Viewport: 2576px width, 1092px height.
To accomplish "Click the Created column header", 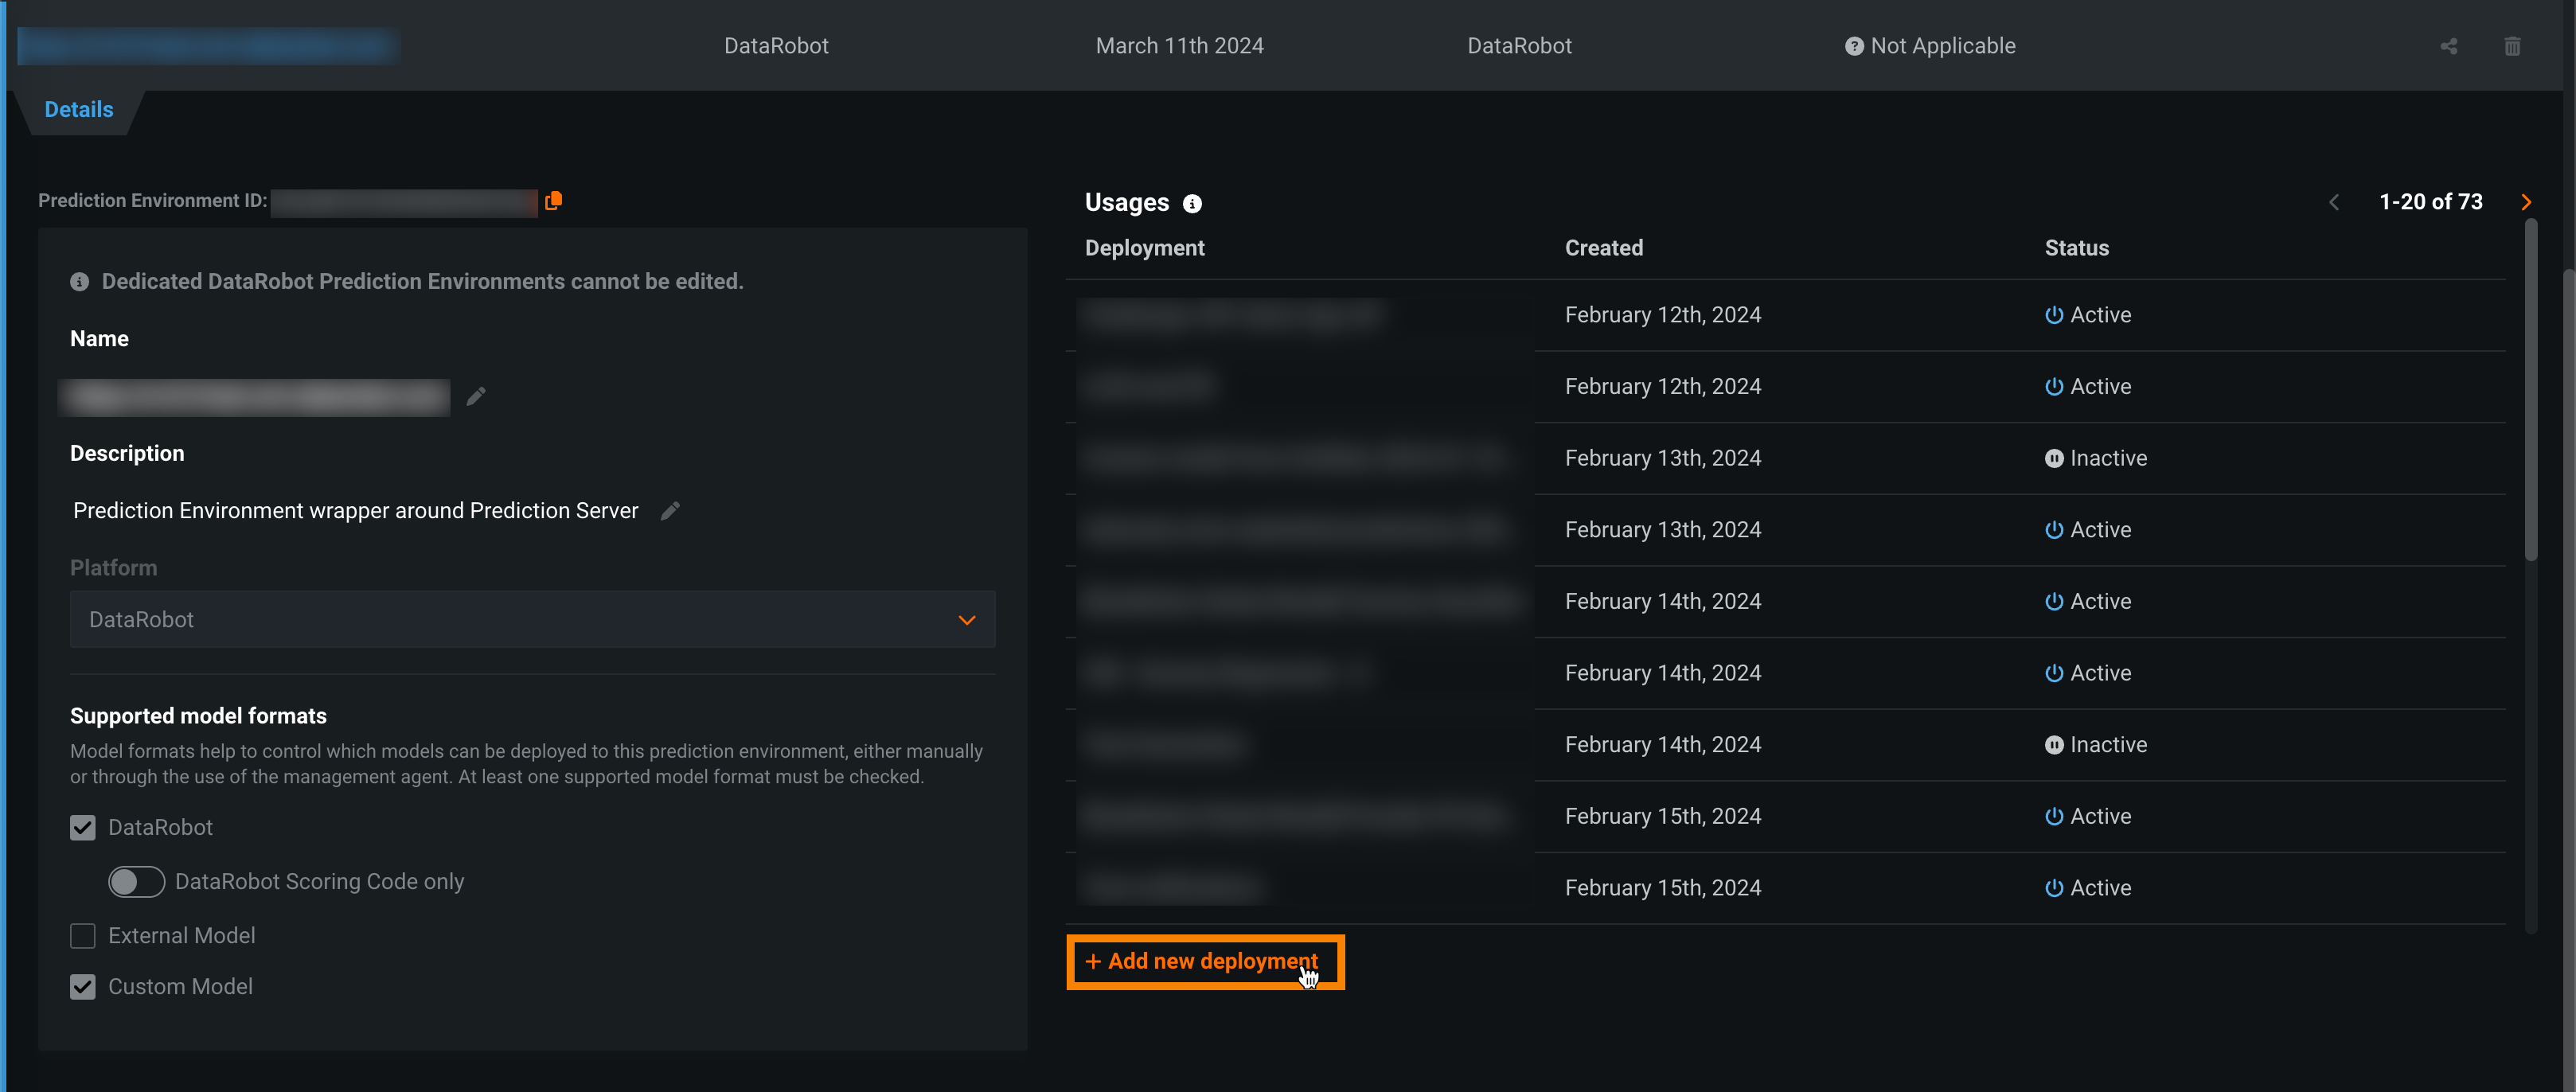I will point(1603,248).
